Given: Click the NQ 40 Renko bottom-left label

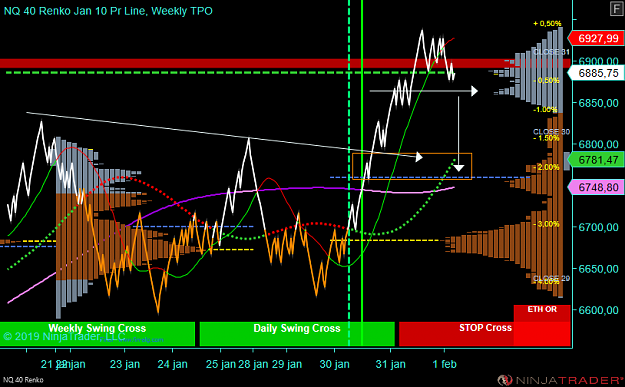Looking at the screenshot, I should click(23, 380).
